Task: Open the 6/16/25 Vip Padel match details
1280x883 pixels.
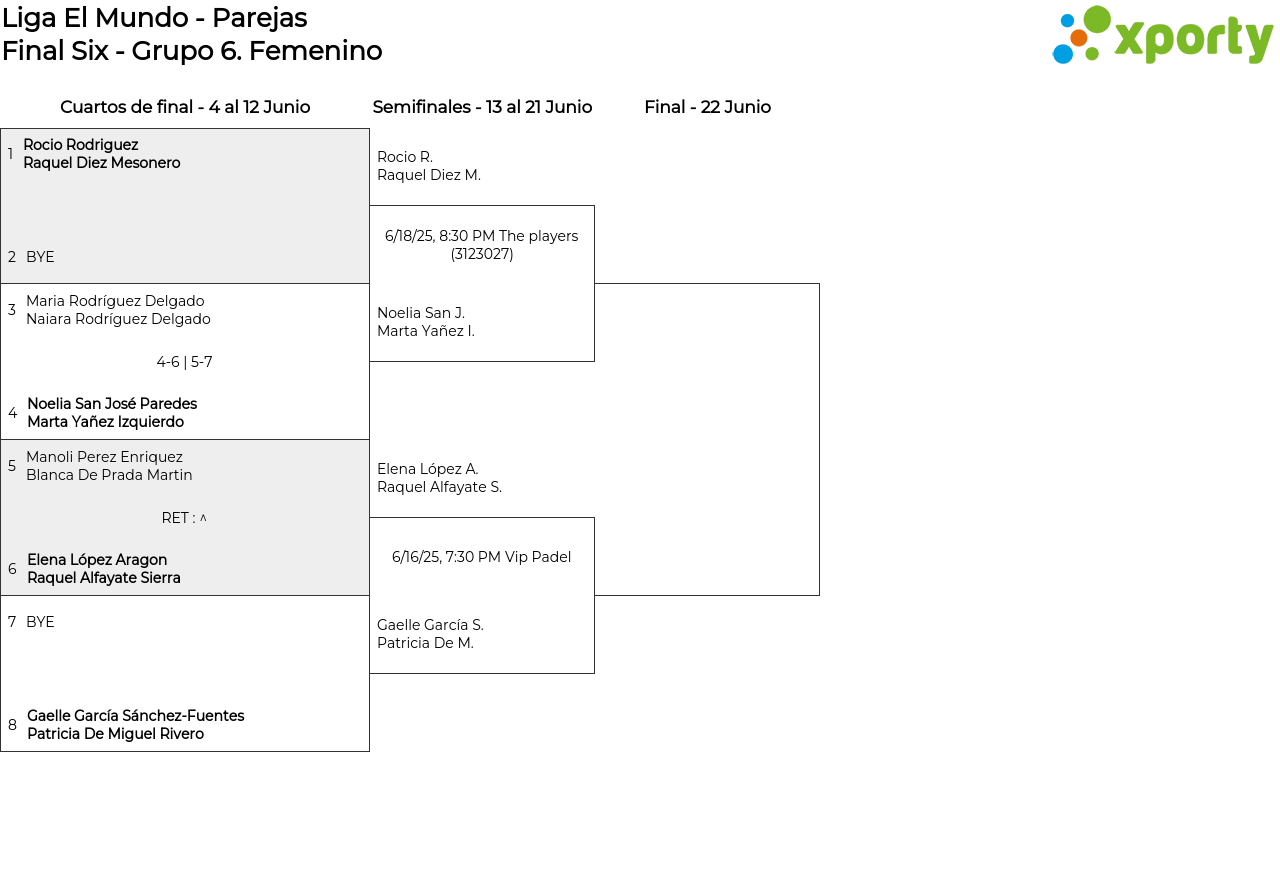Action: [x=482, y=557]
